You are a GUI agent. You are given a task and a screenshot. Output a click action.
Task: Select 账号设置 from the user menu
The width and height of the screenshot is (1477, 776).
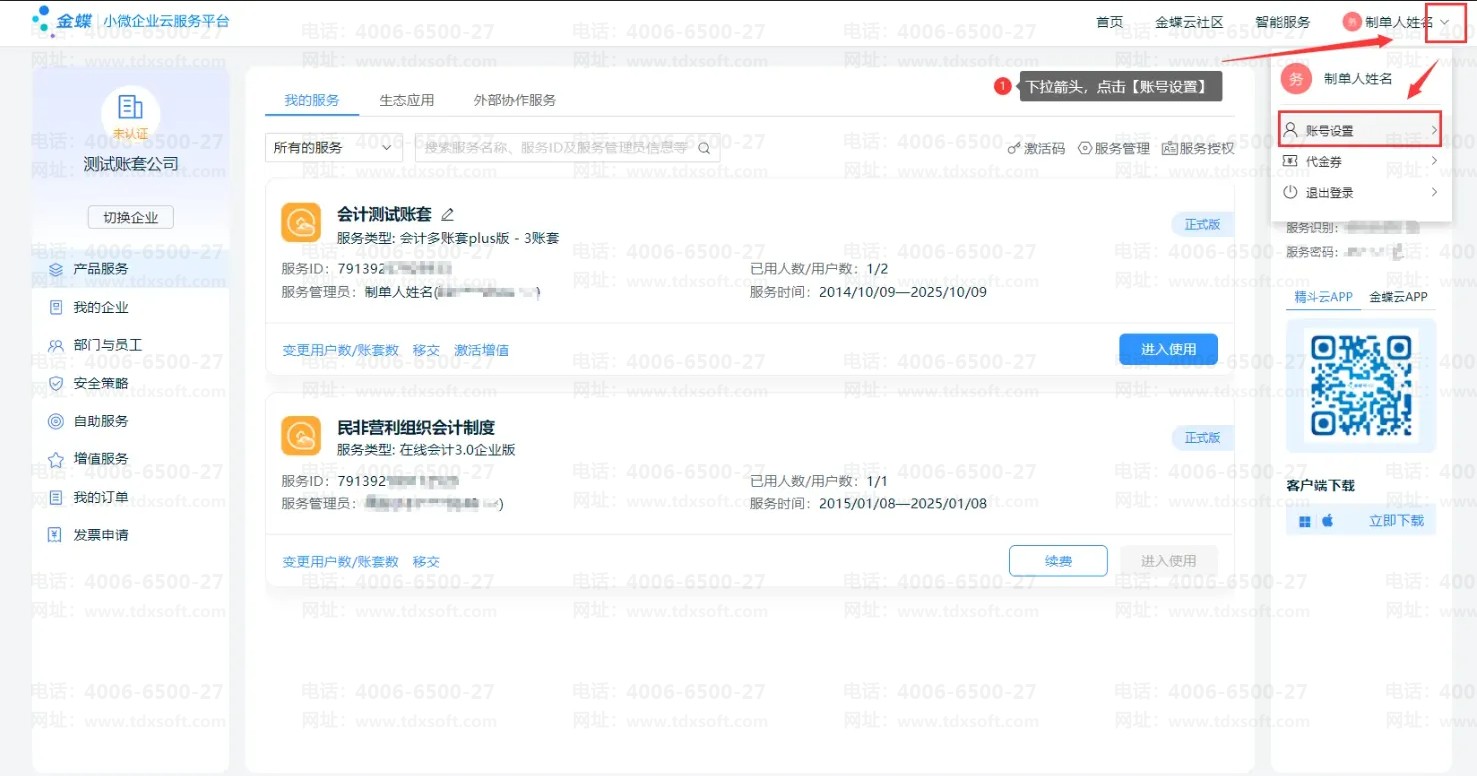pos(1330,131)
